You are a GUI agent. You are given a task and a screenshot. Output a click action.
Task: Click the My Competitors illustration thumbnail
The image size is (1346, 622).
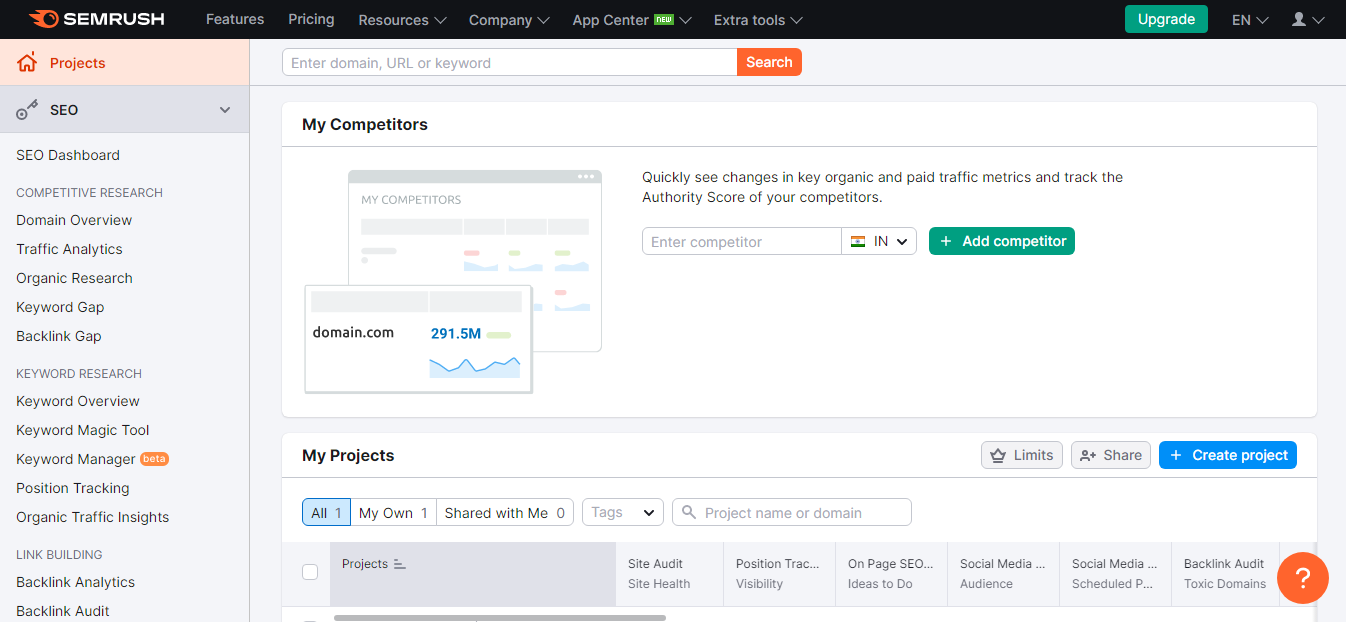453,281
